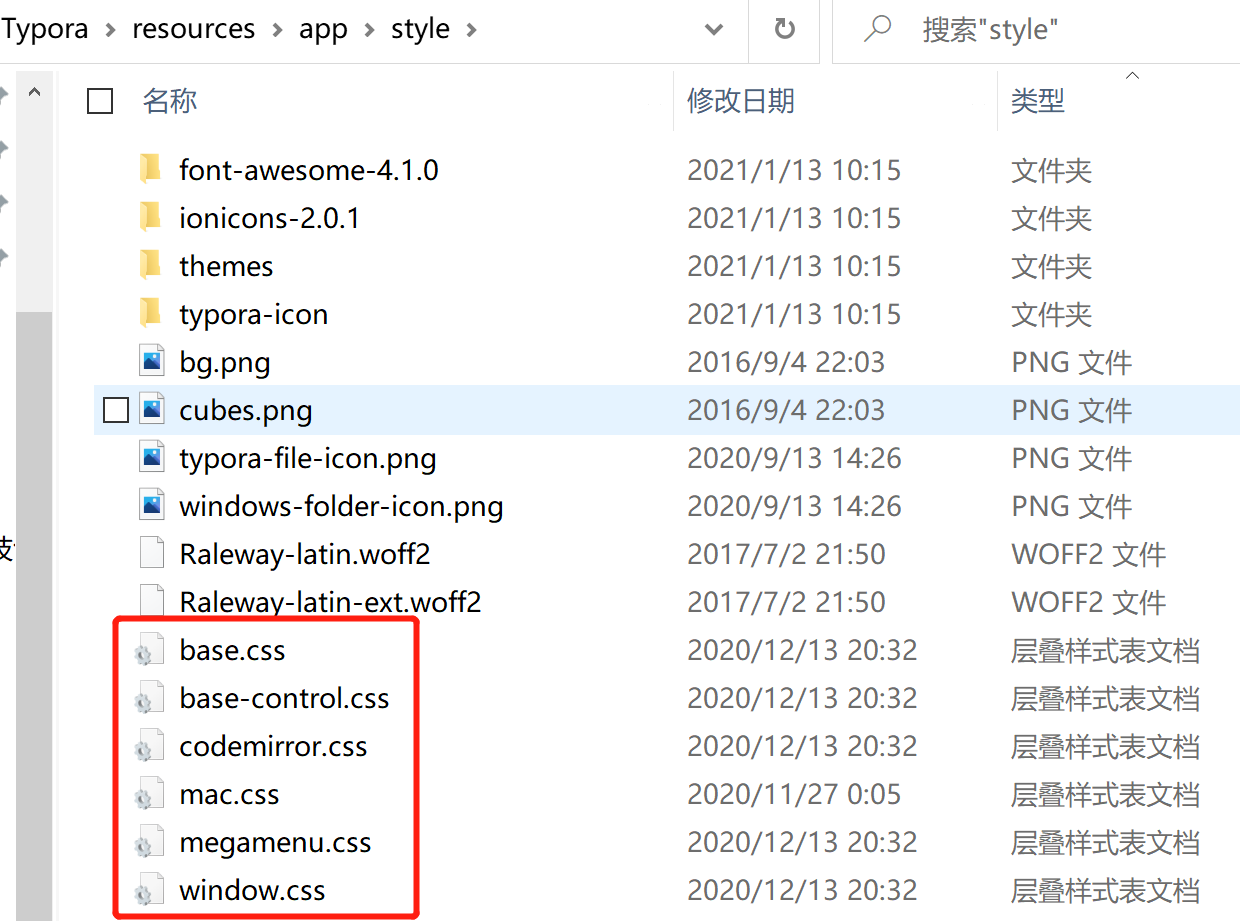Image resolution: width=1240 pixels, height=921 pixels.
Task: Expand the chevron after resources in path
Action: pos(277,30)
